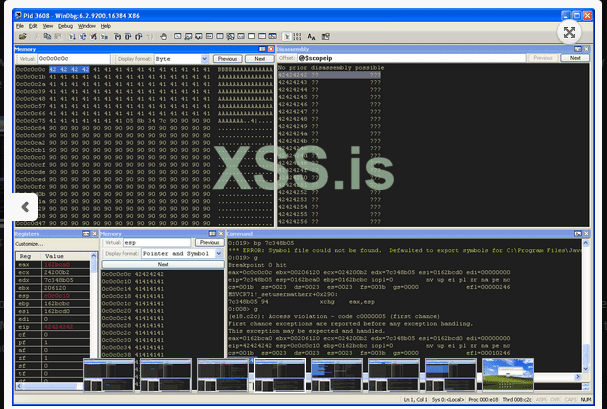Click the Command window scroll-down arrow
Screen dimensions: 607x409
586,368
